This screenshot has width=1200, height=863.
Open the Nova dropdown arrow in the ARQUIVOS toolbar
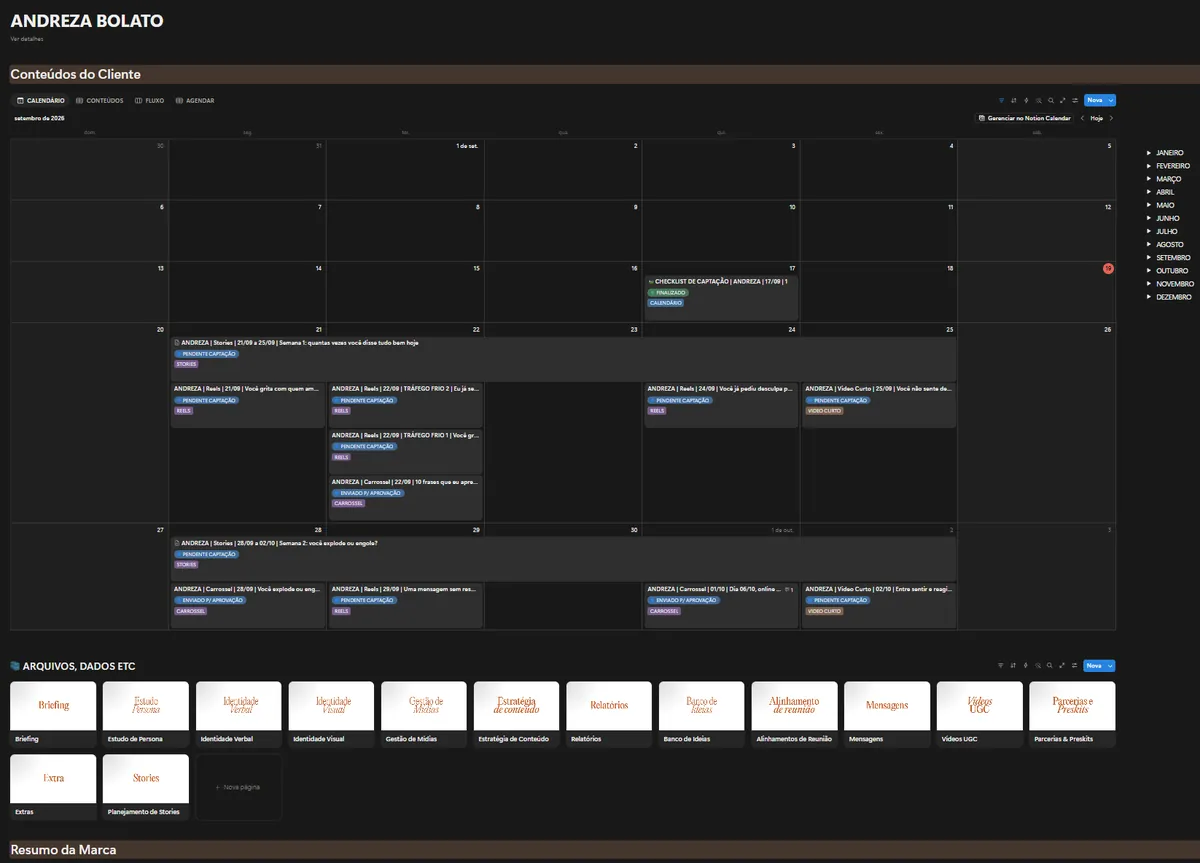pos(1111,665)
